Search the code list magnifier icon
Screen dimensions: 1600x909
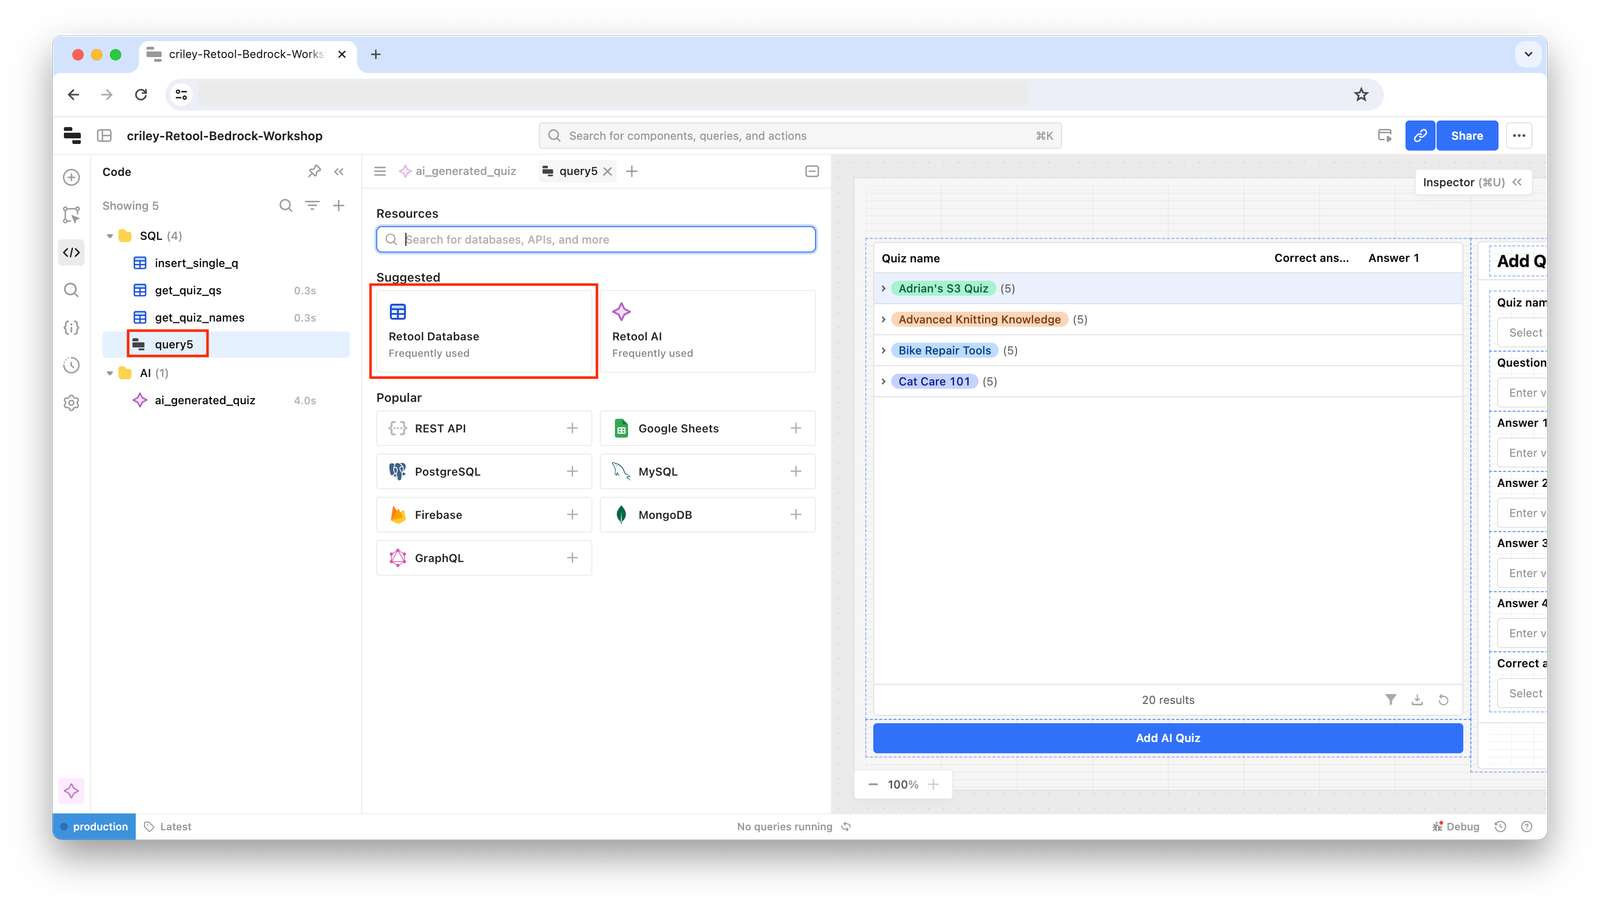pyautogui.click(x=286, y=206)
